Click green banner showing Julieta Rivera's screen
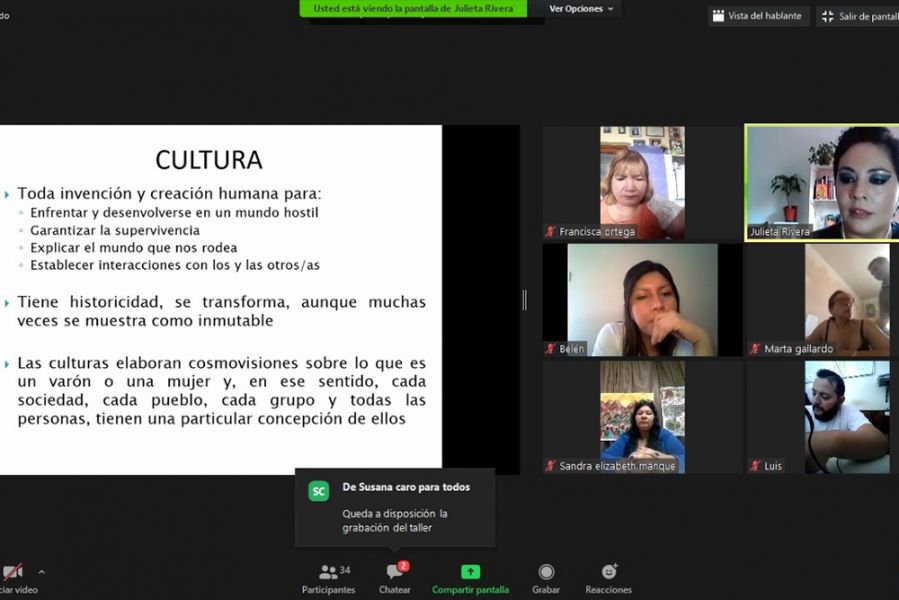The height and width of the screenshot is (600, 899). (413, 9)
